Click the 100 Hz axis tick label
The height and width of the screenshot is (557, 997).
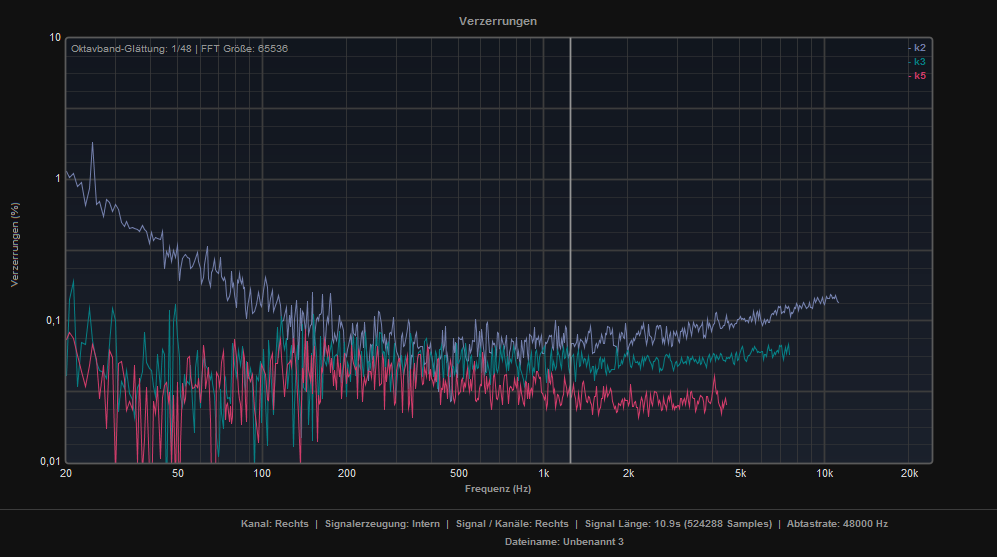[261, 473]
